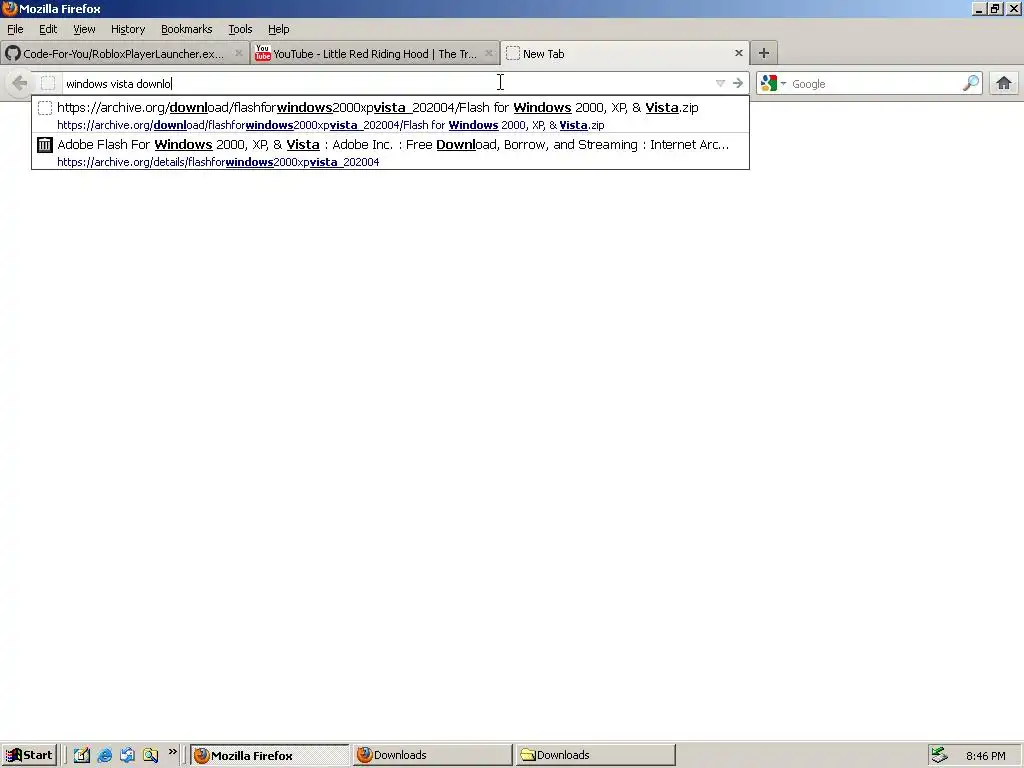Image resolution: width=1024 pixels, height=768 pixels.
Task: Click the fourth quick launch search icon
Action: click(150, 755)
